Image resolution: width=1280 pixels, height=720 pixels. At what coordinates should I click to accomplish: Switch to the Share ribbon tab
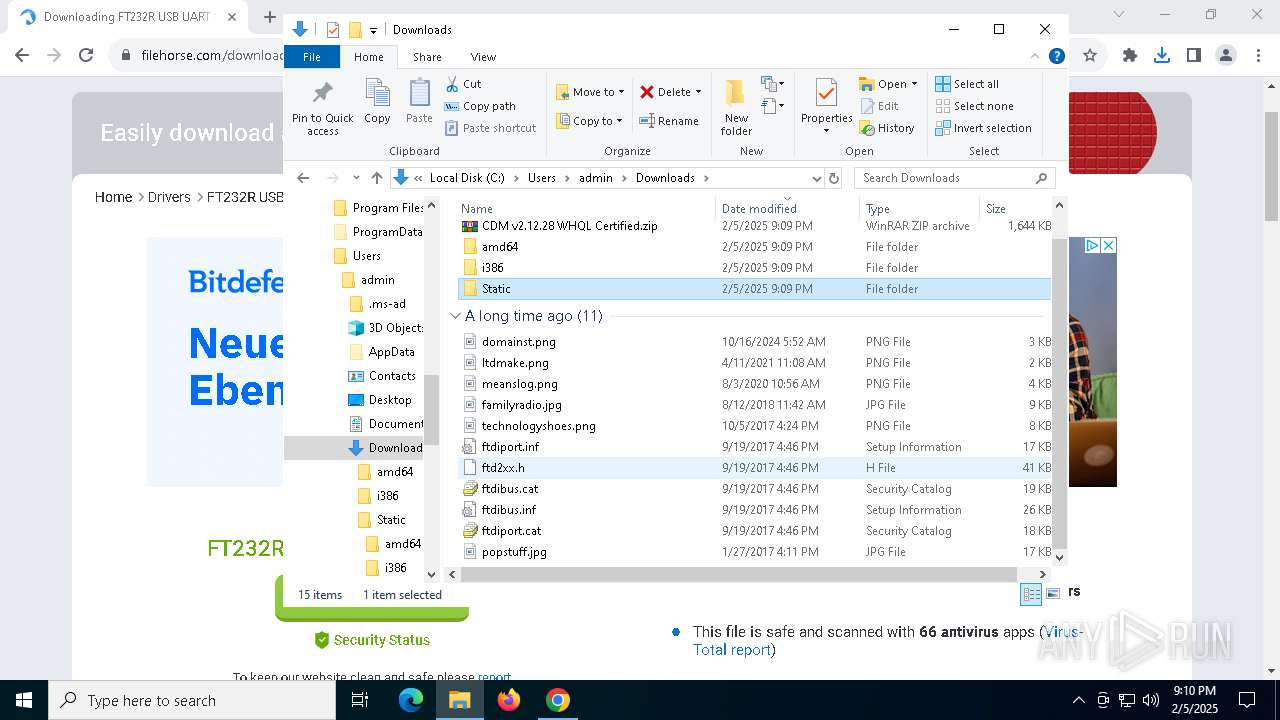click(x=427, y=57)
